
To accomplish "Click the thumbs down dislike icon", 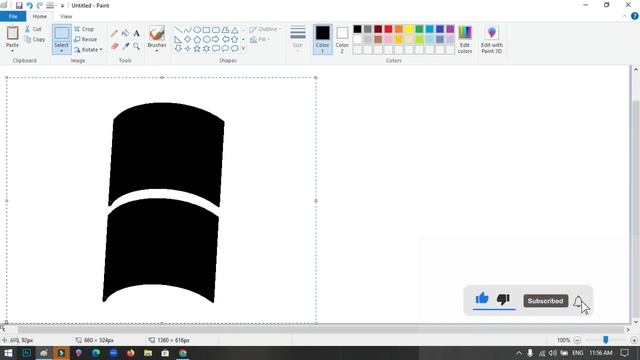I will pos(503,299).
